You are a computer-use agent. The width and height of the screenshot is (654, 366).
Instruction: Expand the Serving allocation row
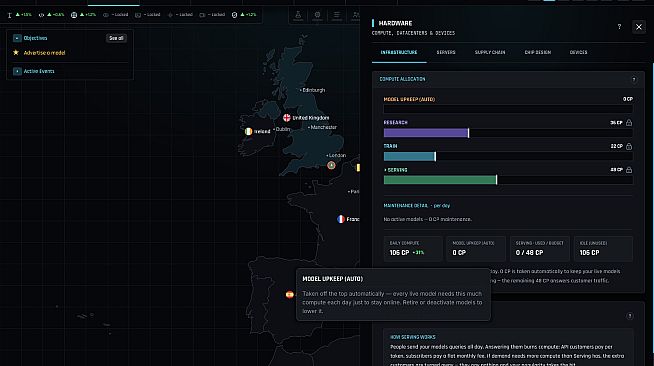pos(395,170)
